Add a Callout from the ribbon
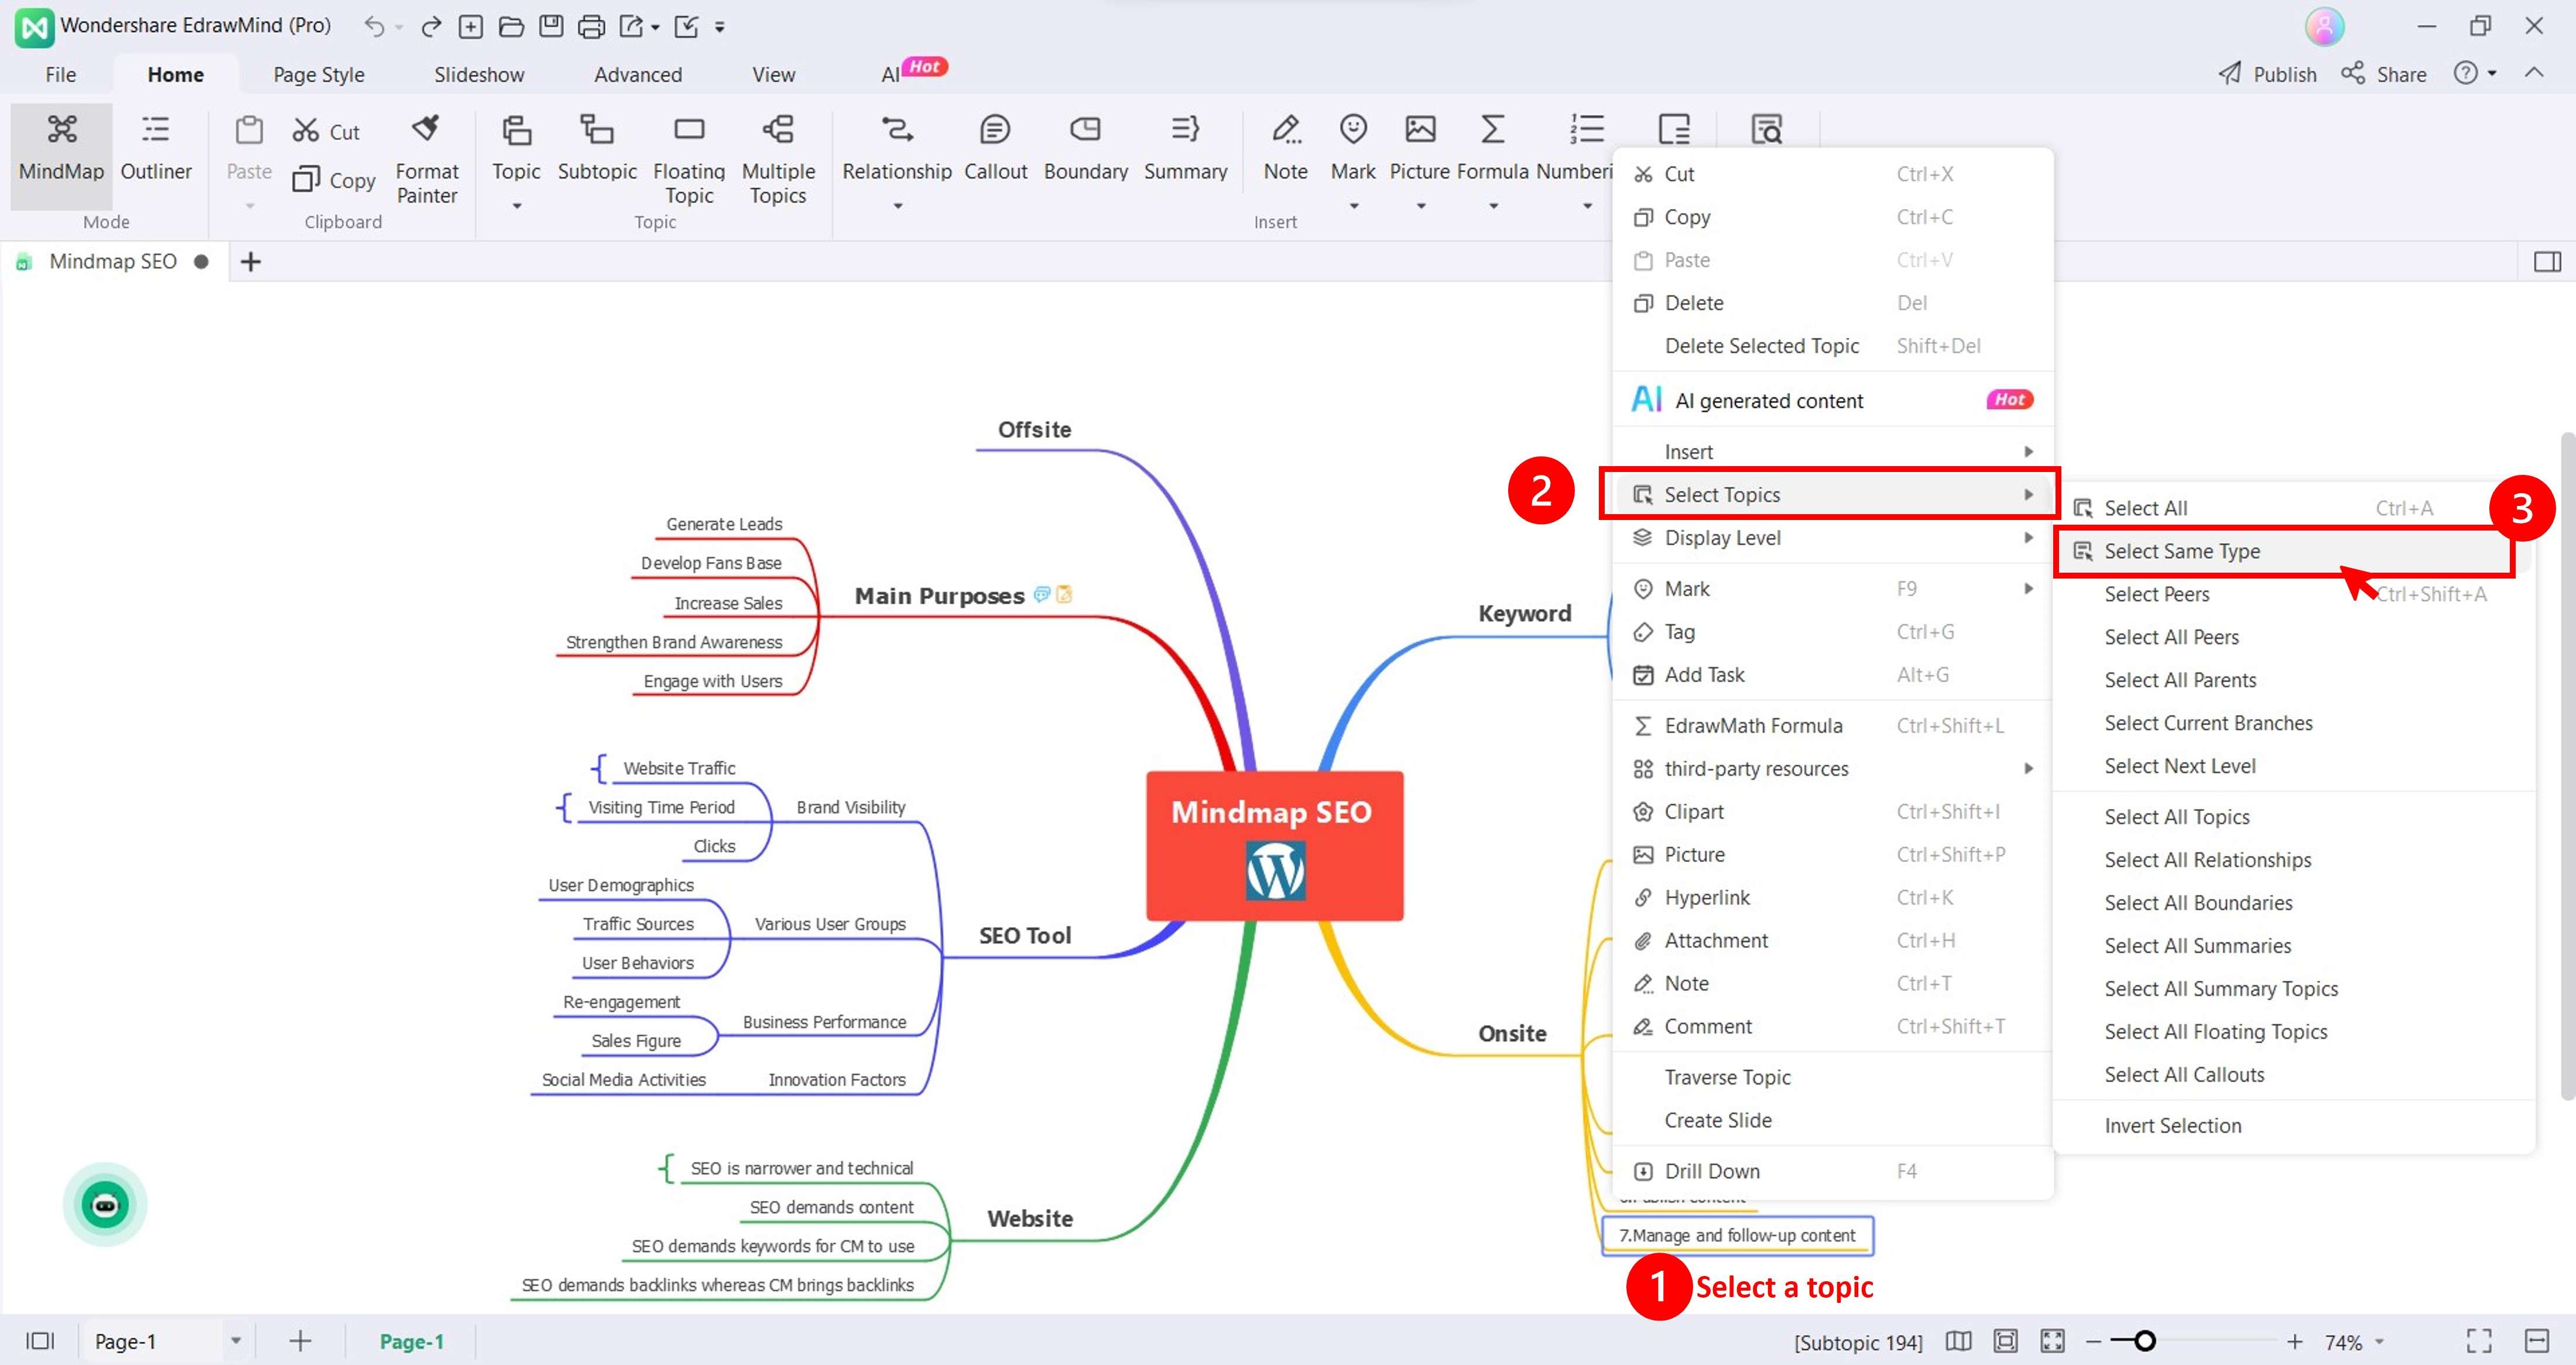The width and height of the screenshot is (2576, 1365). tap(994, 129)
